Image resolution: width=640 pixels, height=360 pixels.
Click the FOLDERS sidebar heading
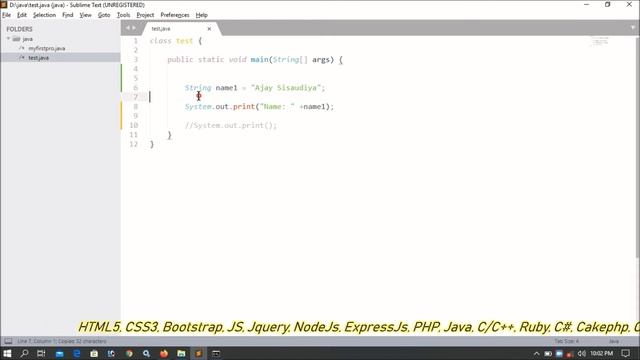pos(19,29)
